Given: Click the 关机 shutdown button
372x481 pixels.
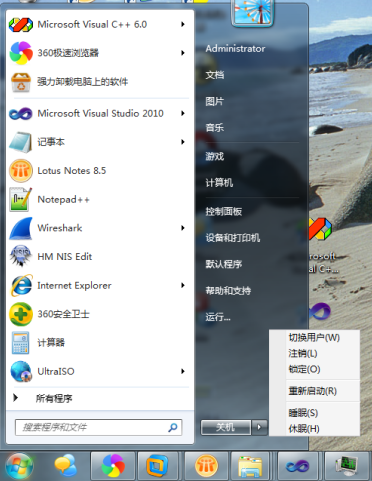Looking at the screenshot, I should point(226,427).
